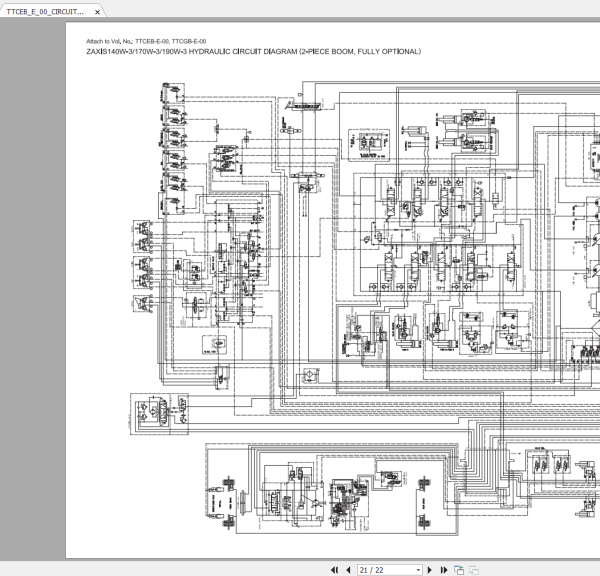The width and height of the screenshot is (600, 576).
Task: Go to the previous page
Action: point(348,569)
